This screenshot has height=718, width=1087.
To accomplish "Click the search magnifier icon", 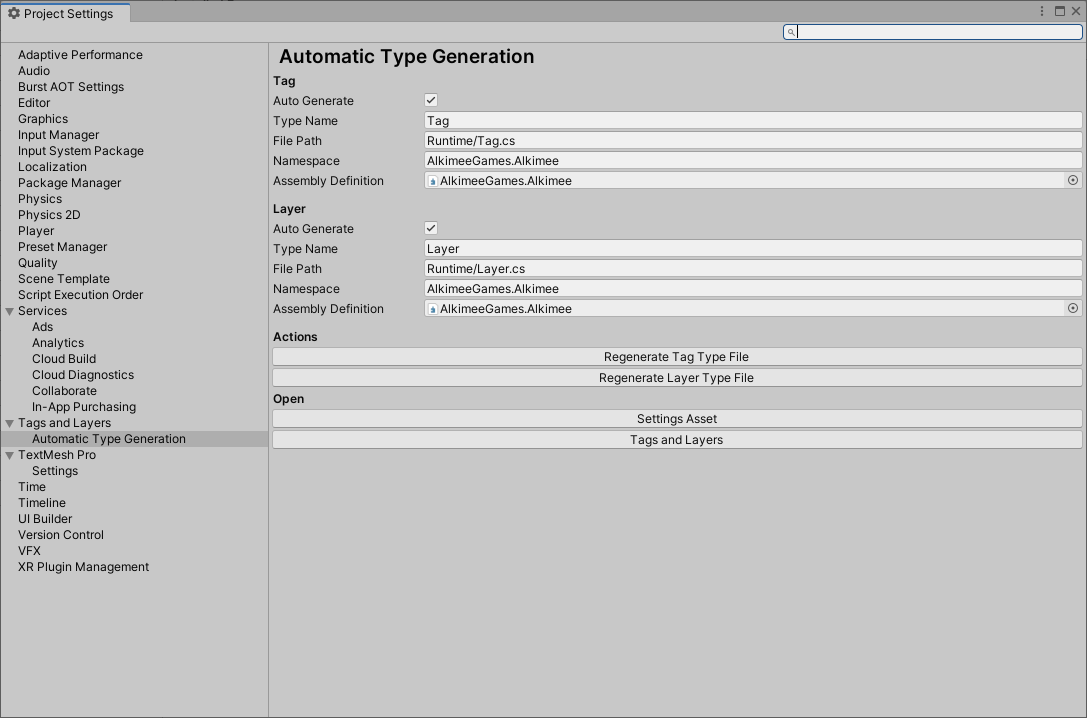I will 791,32.
